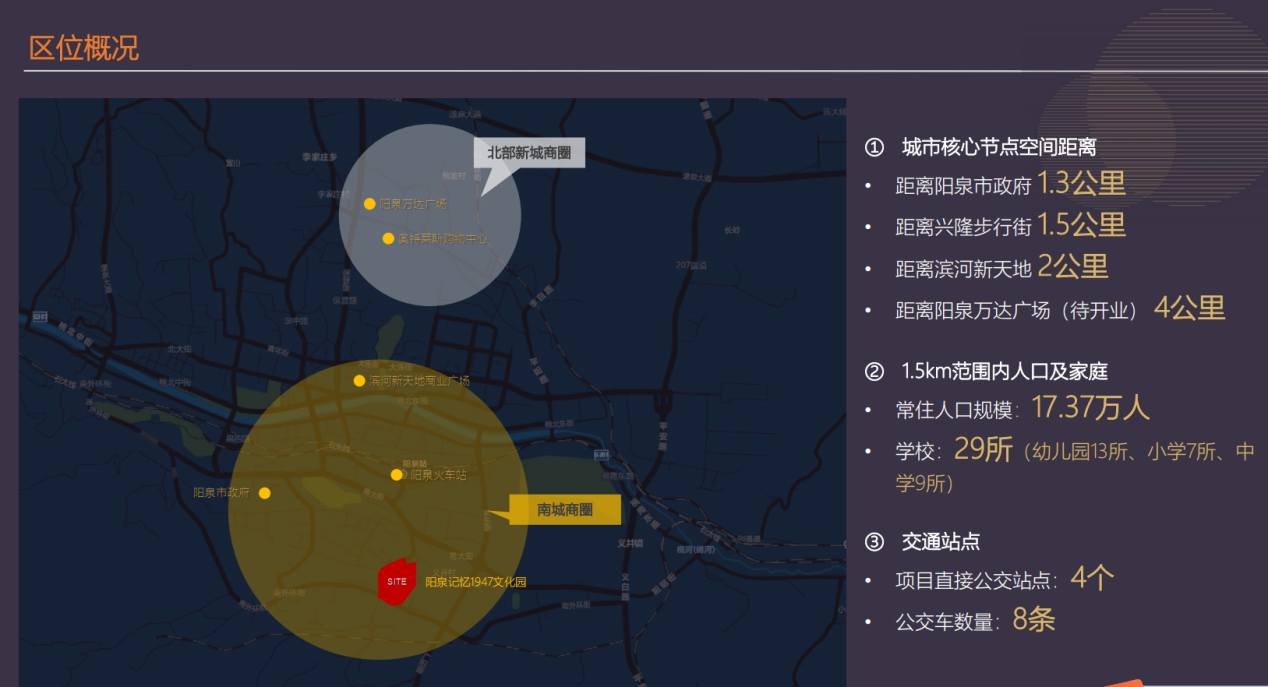Select the 北部新城商圈 callout label
The height and width of the screenshot is (687, 1268).
(529, 153)
